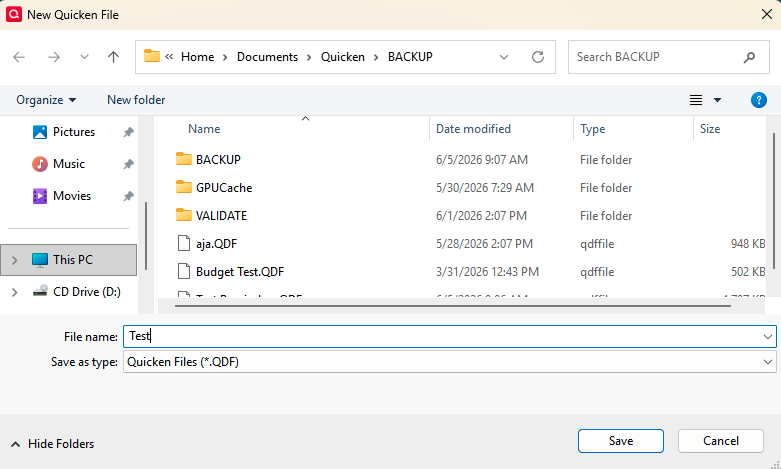Open the view options dropdown arrow
This screenshot has width=781, height=469.
click(x=717, y=100)
